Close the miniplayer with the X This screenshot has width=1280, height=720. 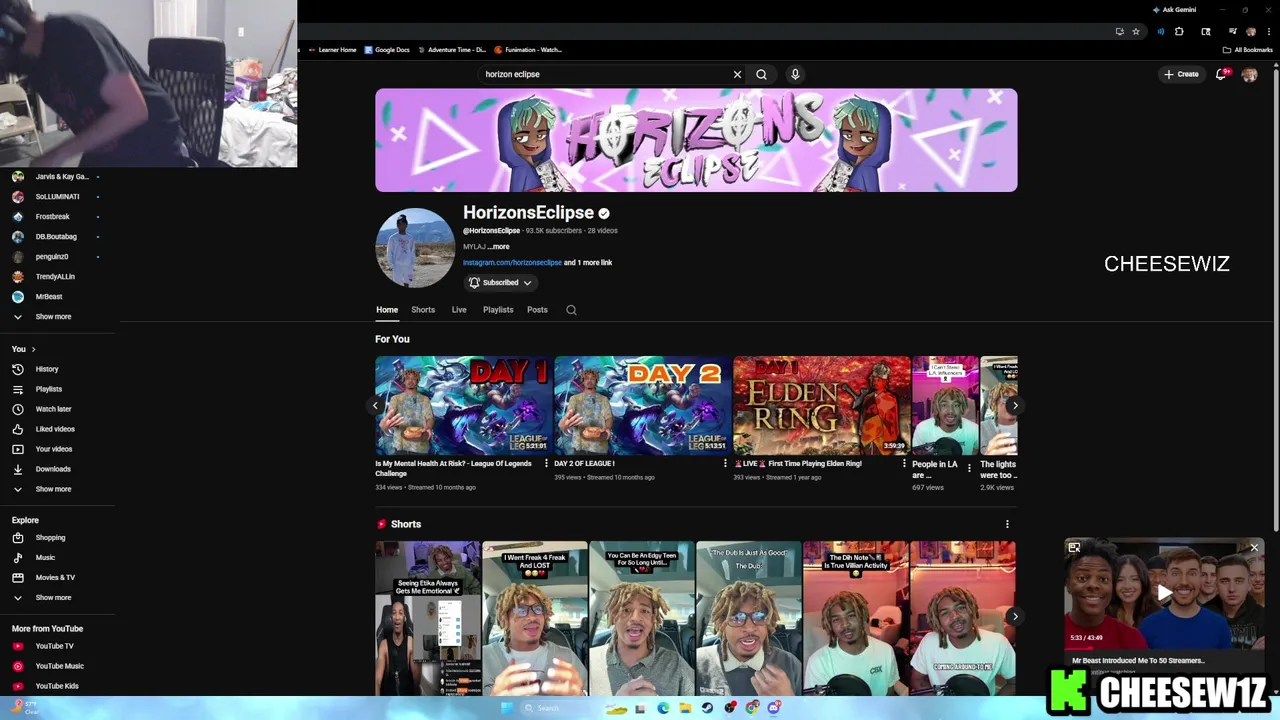tap(1254, 548)
